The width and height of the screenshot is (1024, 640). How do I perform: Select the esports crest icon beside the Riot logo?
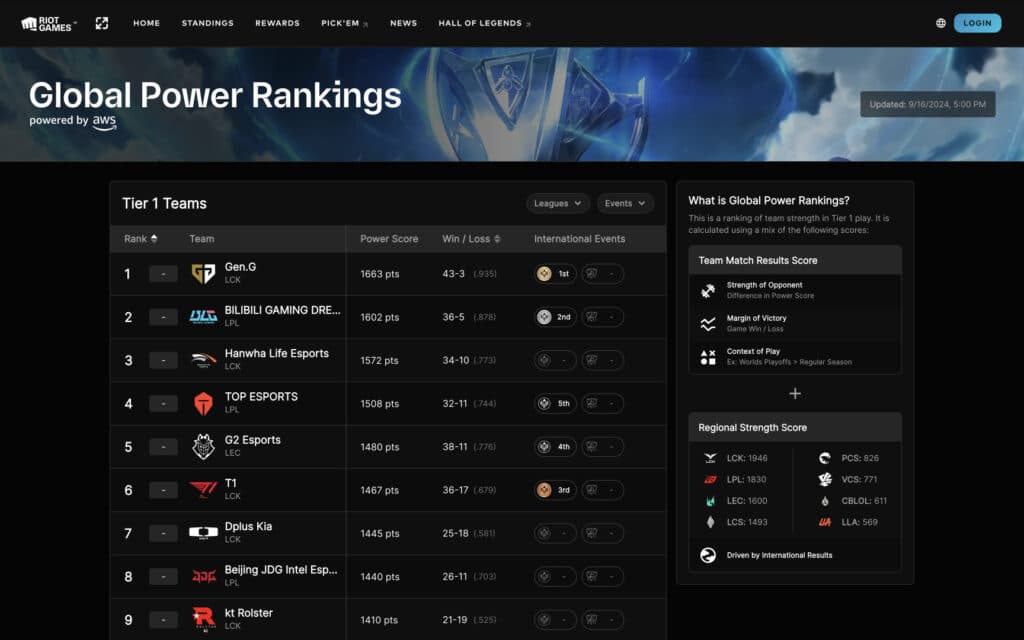click(101, 22)
